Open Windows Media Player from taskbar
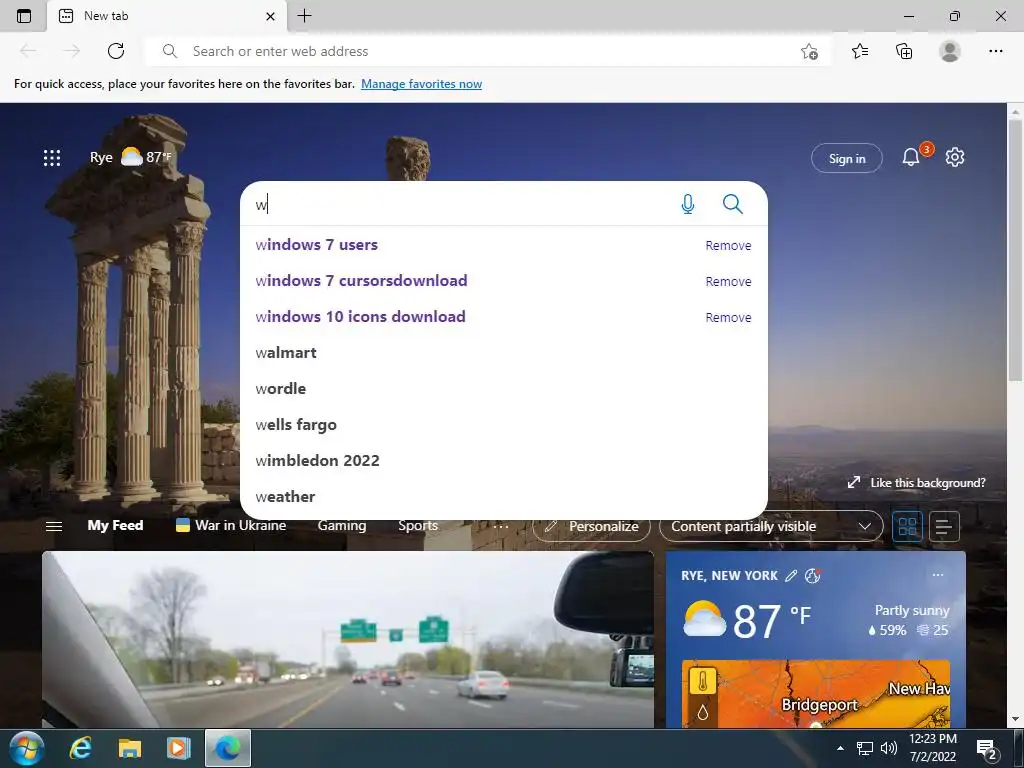This screenshot has width=1024, height=768. pyautogui.click(x=178, y=748)
